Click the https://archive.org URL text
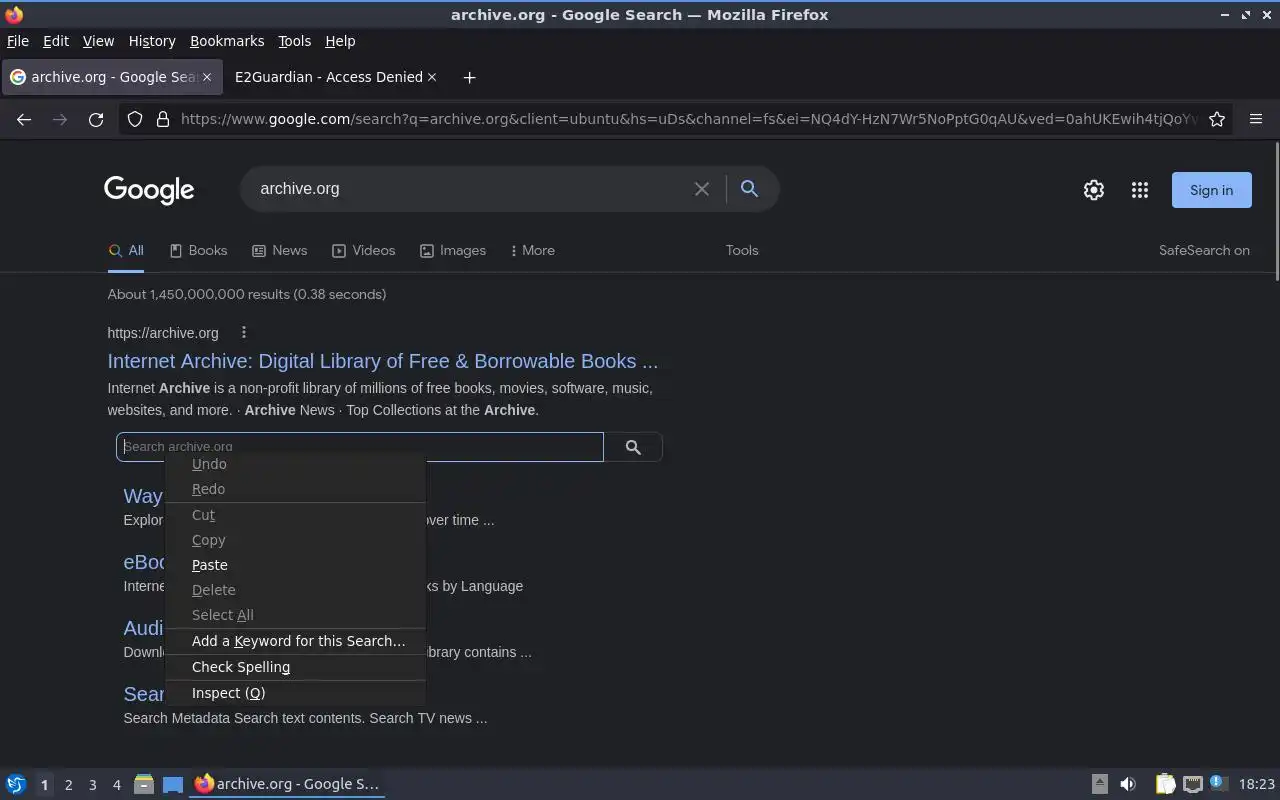The image size is (1280, 800). 163,333
